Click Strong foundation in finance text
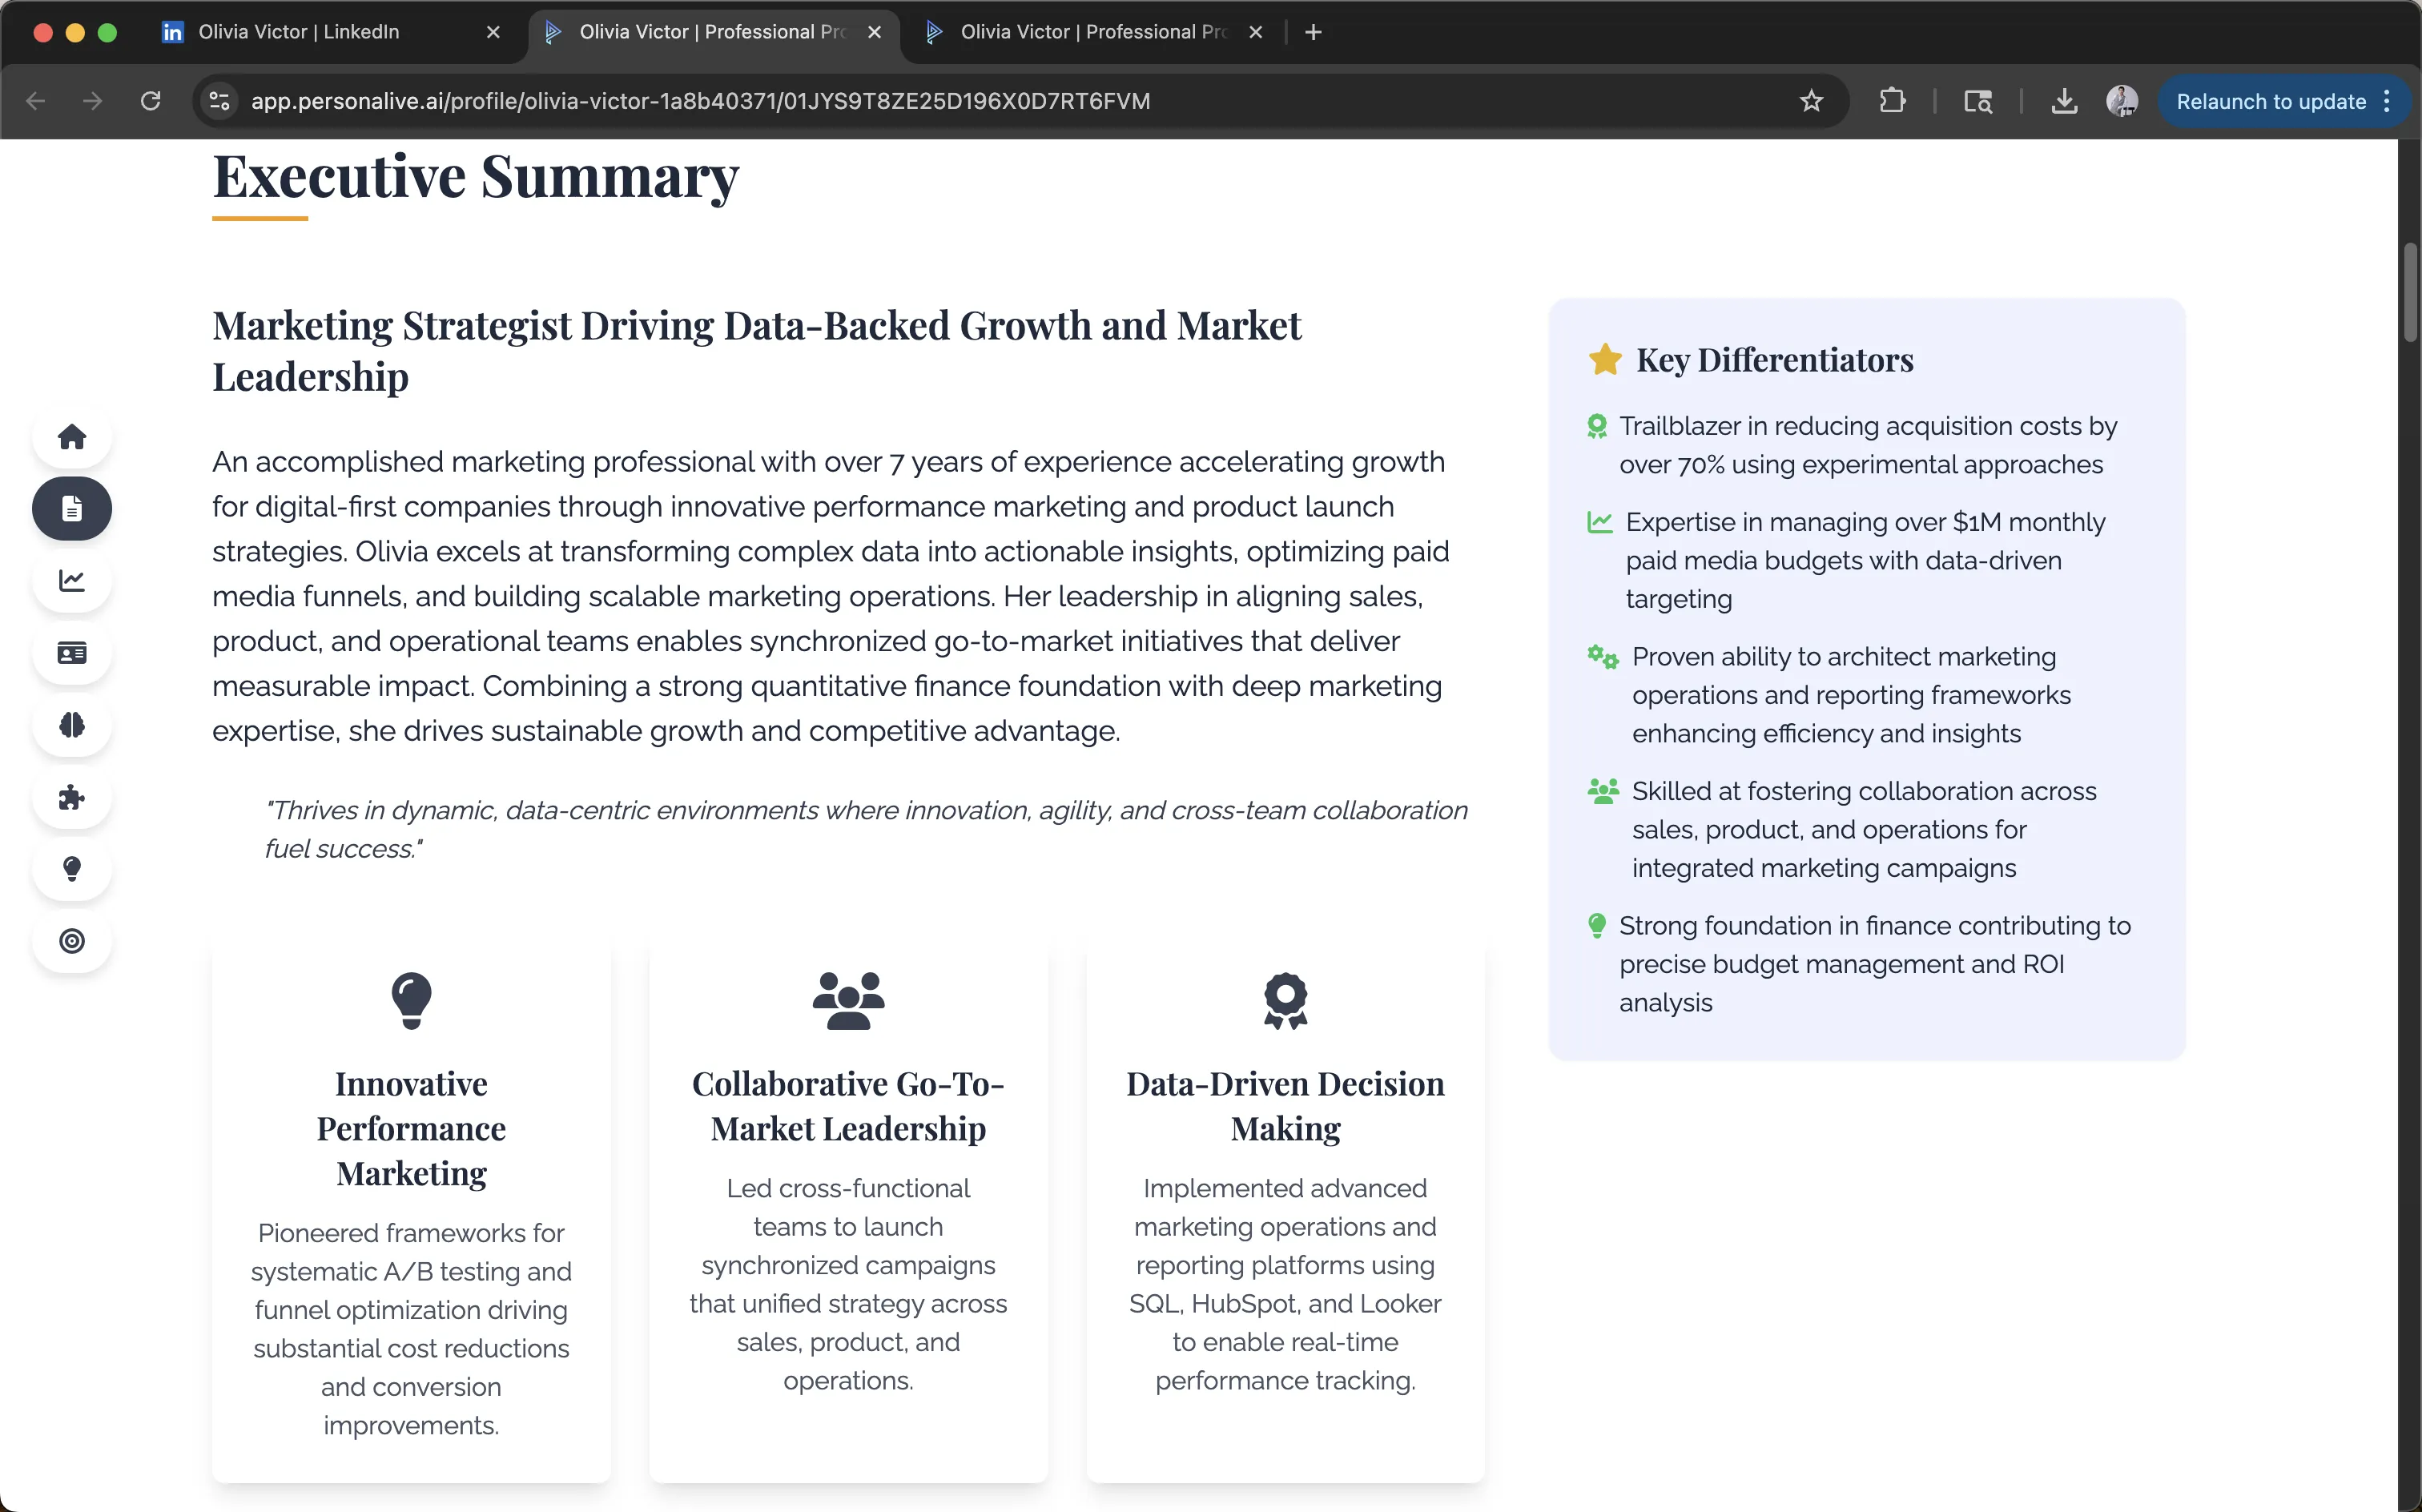 click(x=1875, y=964)
